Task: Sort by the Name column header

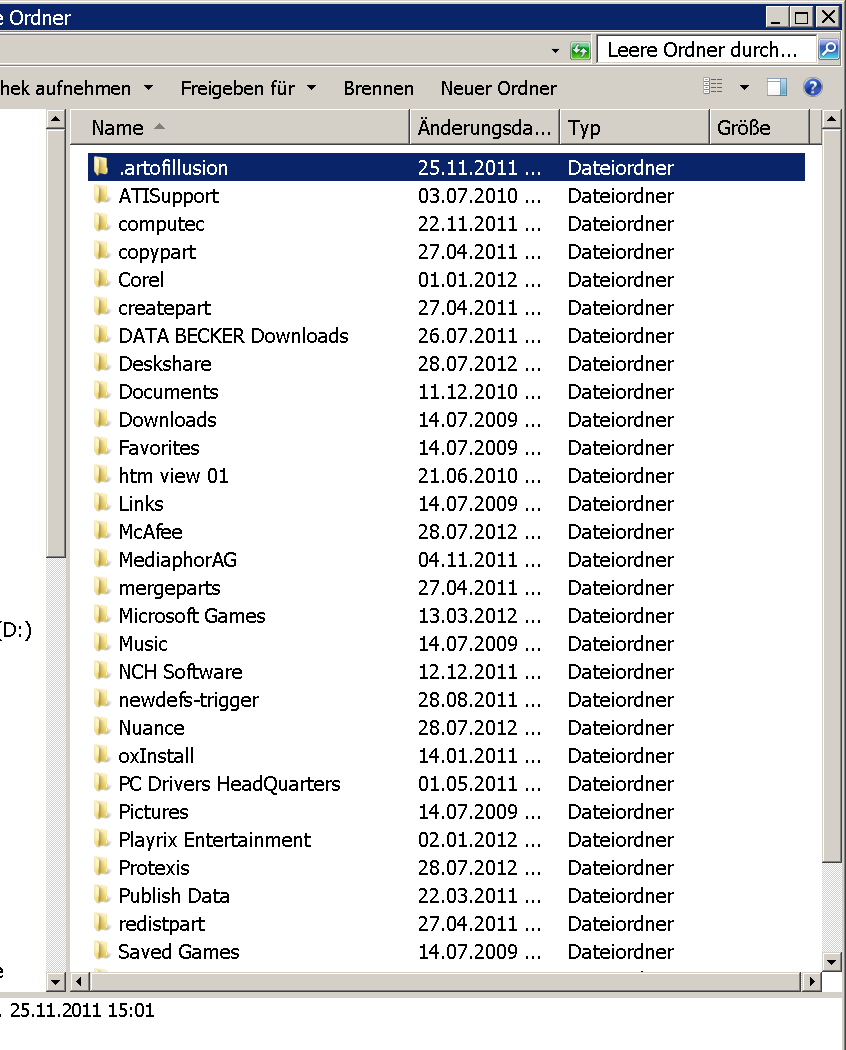Action: point(240,127)
